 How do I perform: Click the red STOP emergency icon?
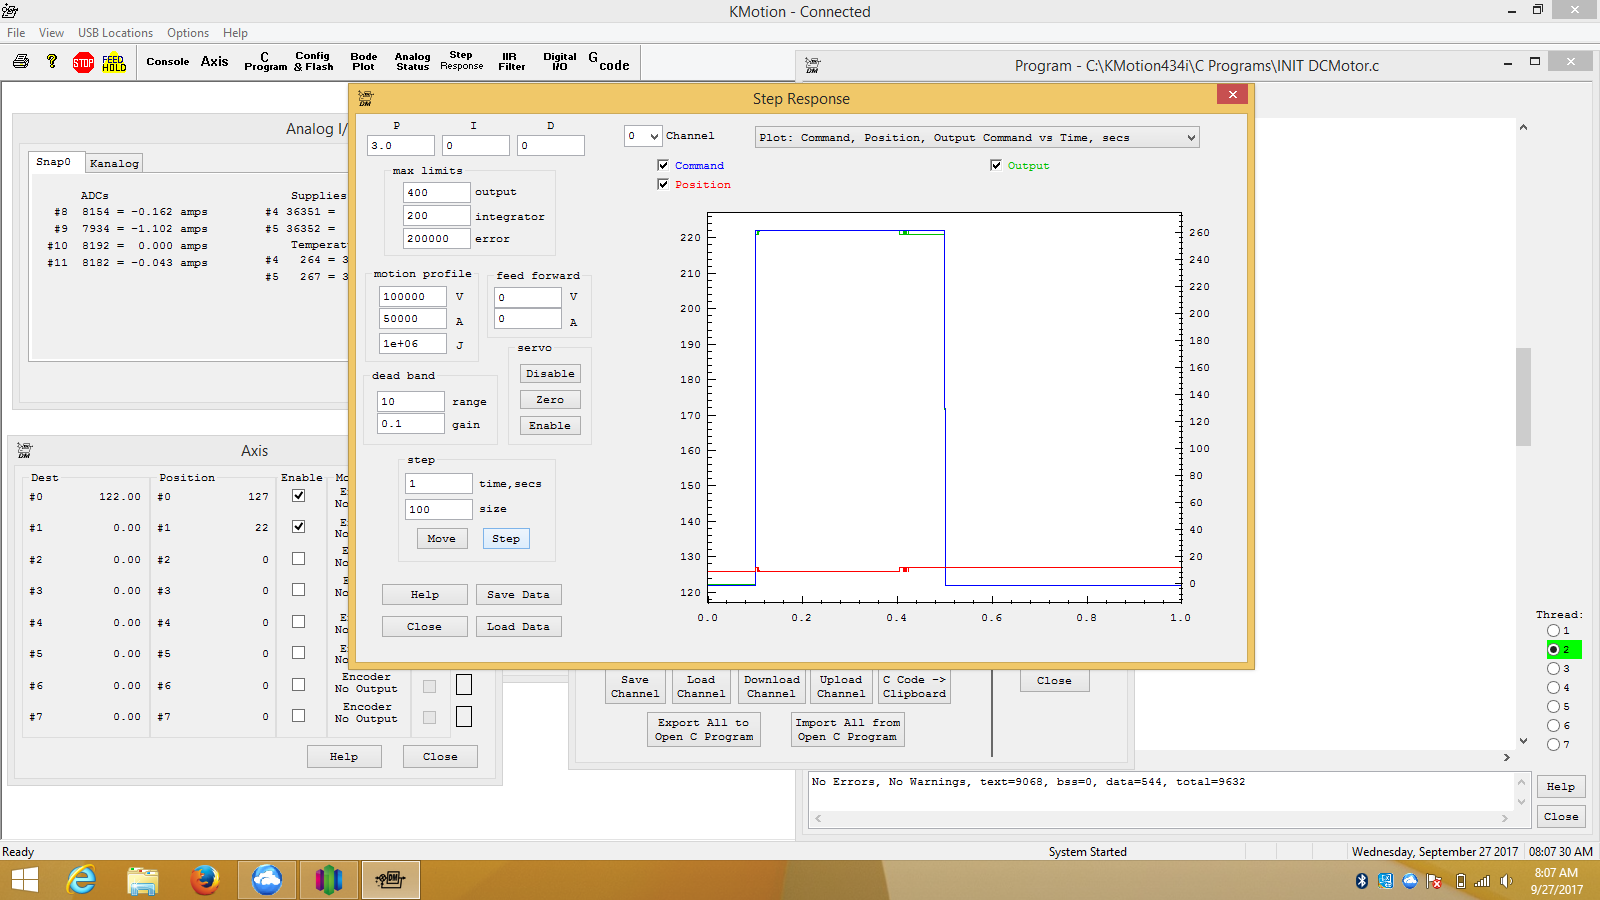point(83,62)
